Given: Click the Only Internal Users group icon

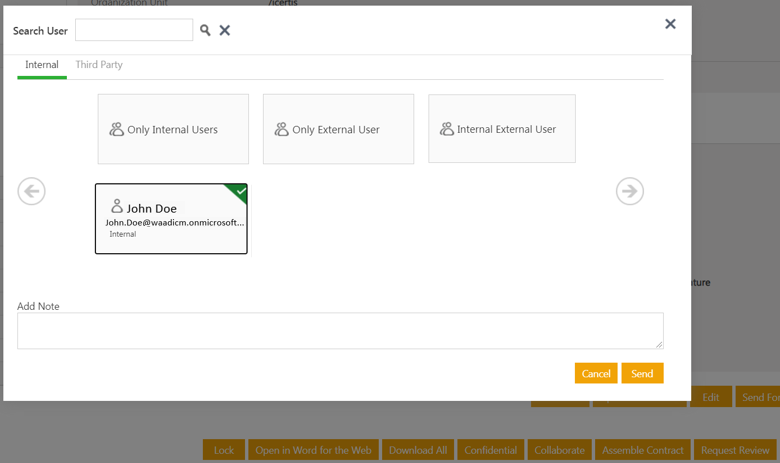Looking at the screenshot, I should (x=117, y=129).
